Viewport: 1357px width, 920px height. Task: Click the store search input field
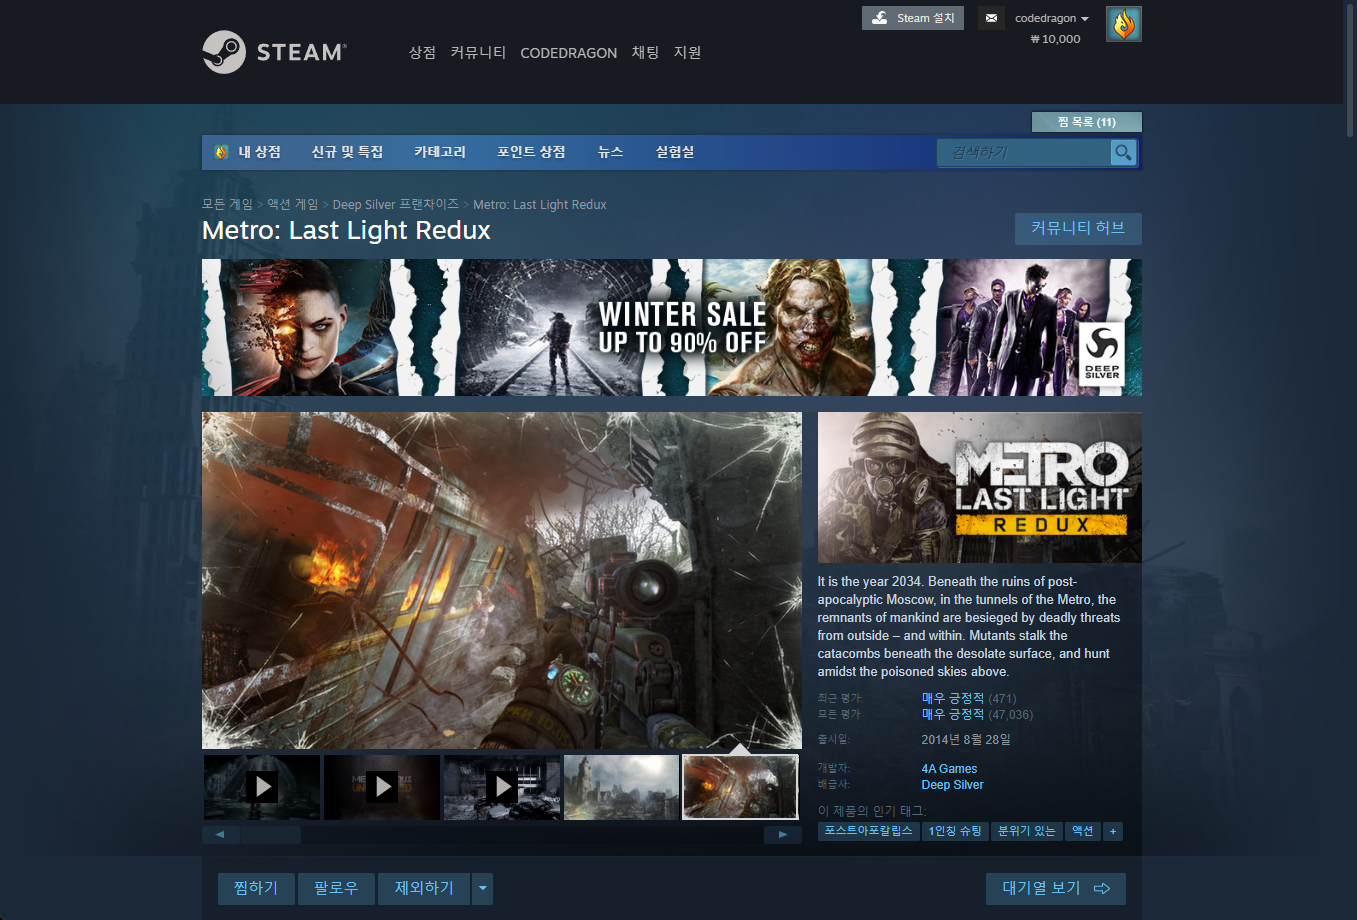point(1023,152)
